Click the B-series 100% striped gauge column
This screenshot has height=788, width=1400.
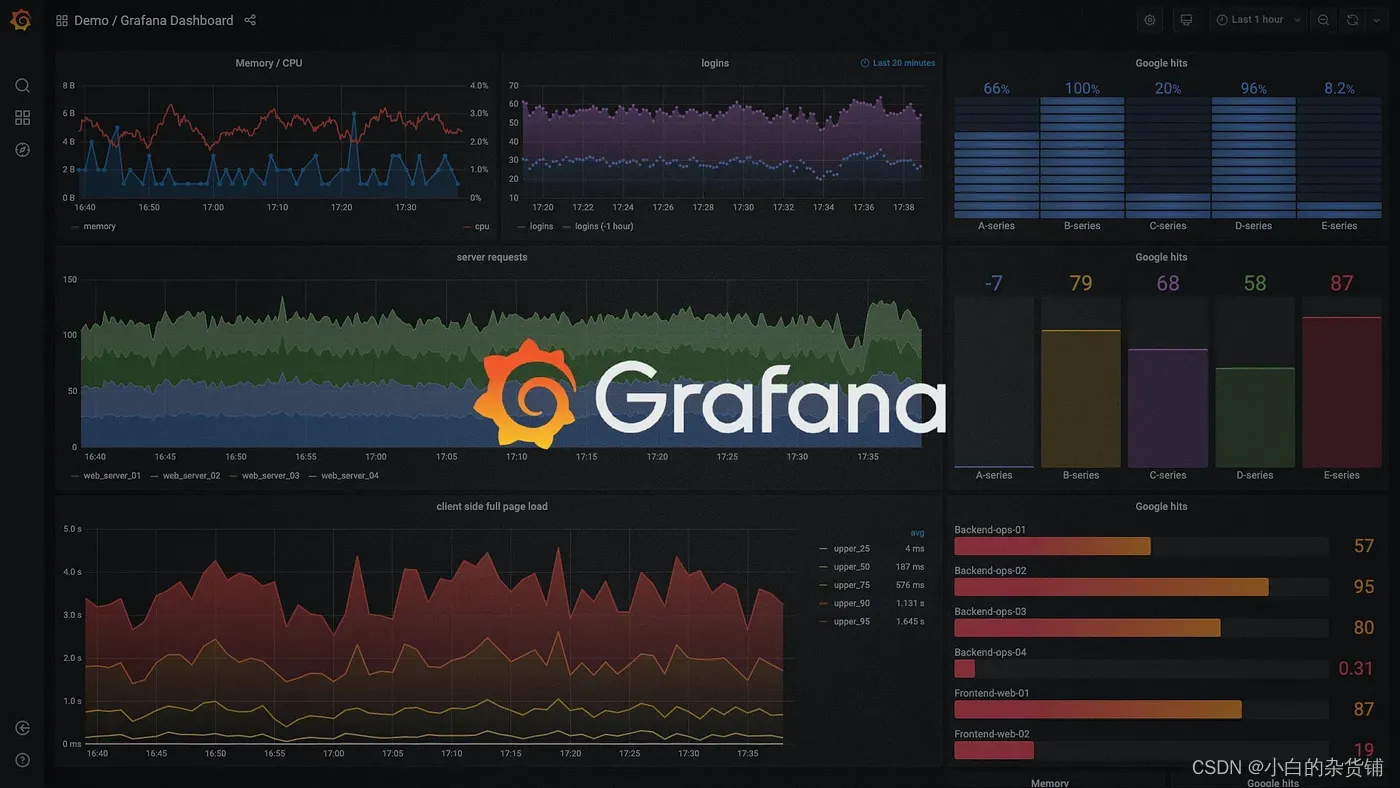click(x=1082, y=158)
